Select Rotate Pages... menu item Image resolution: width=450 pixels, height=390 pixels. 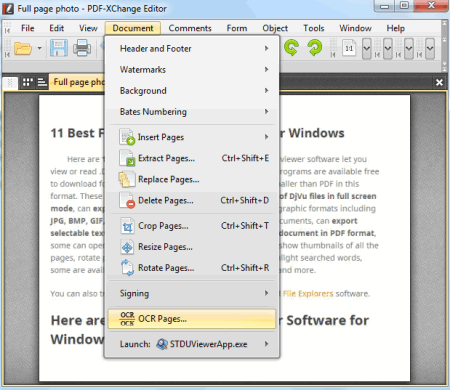pyautogui.click(x=192, y=268)
